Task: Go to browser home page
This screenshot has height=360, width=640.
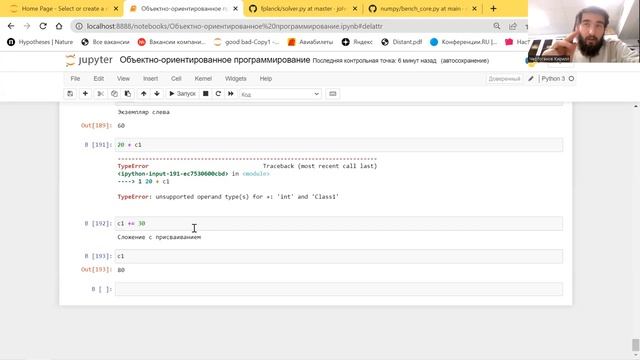Action: [59, 26]
